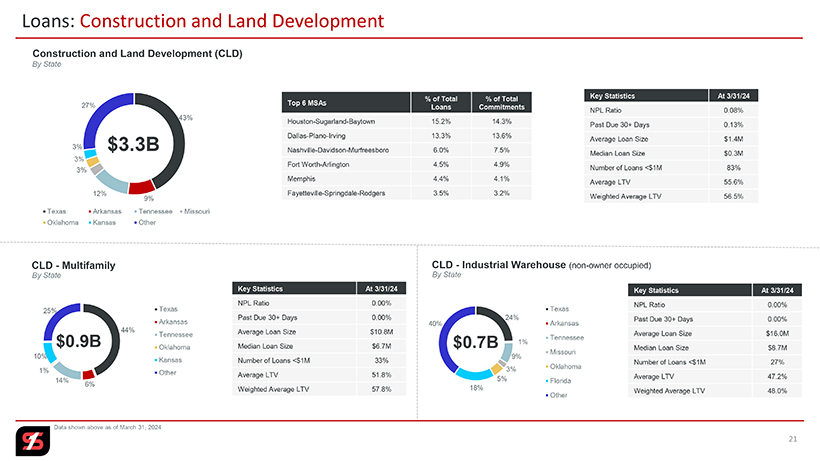Viewport: 820px width, 461px height.
Task: Click the 24% label on Industrial Warehouse chart
Action: tap(512, 318)
